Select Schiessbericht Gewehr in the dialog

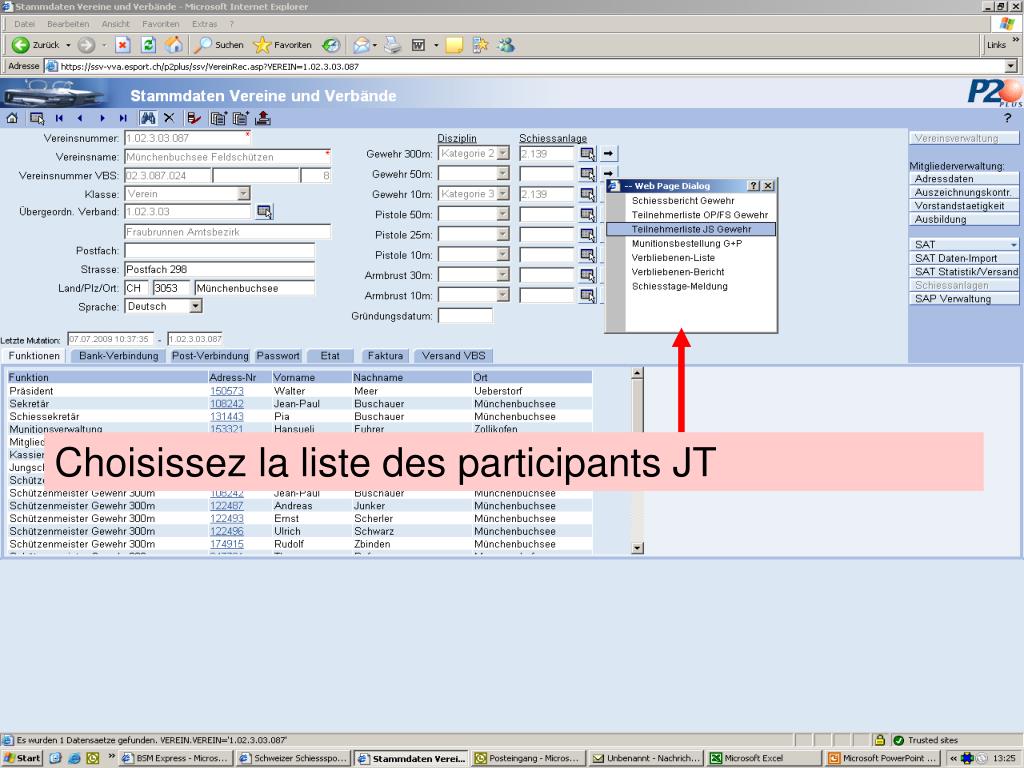coord(683,200)
